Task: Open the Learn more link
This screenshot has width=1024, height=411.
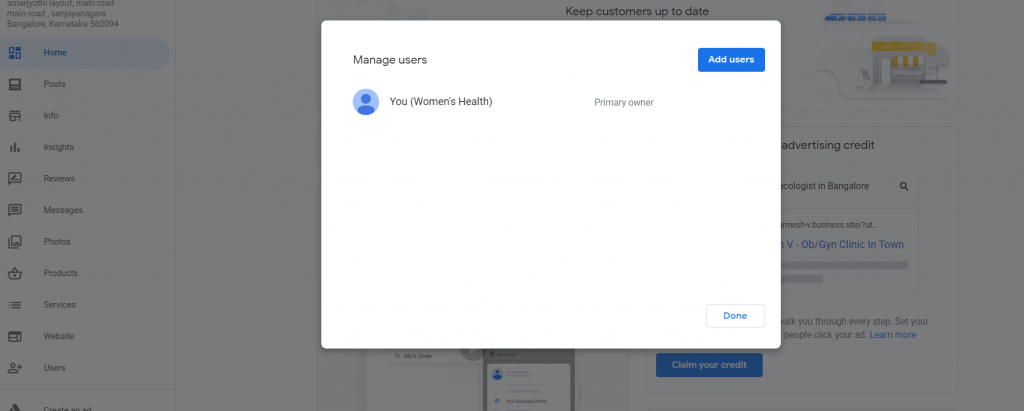Action: [x=893, y=335]
